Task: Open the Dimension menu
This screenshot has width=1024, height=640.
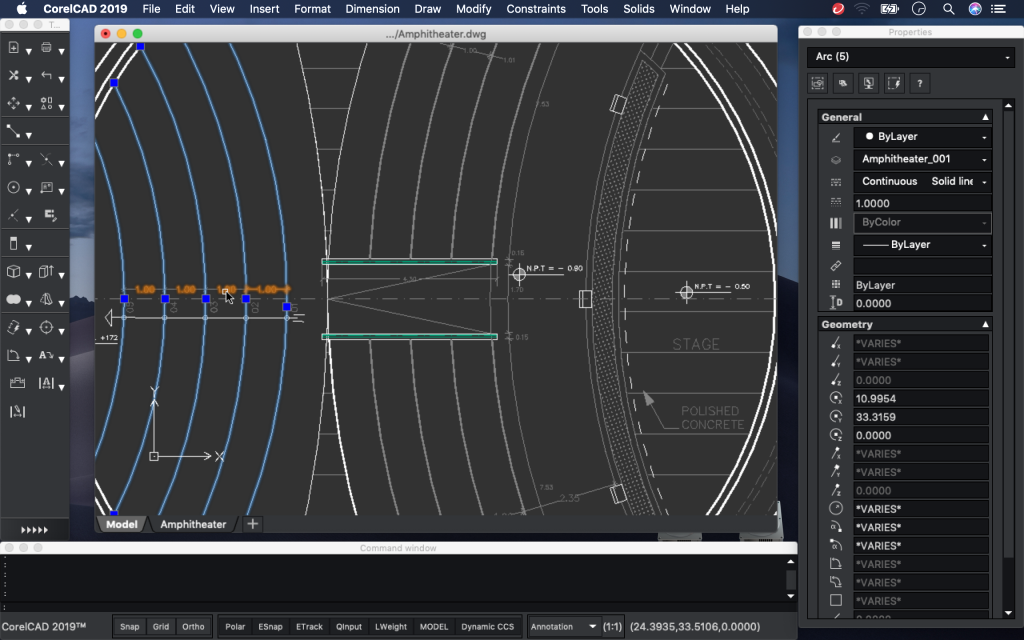Action: coord(372,9)
